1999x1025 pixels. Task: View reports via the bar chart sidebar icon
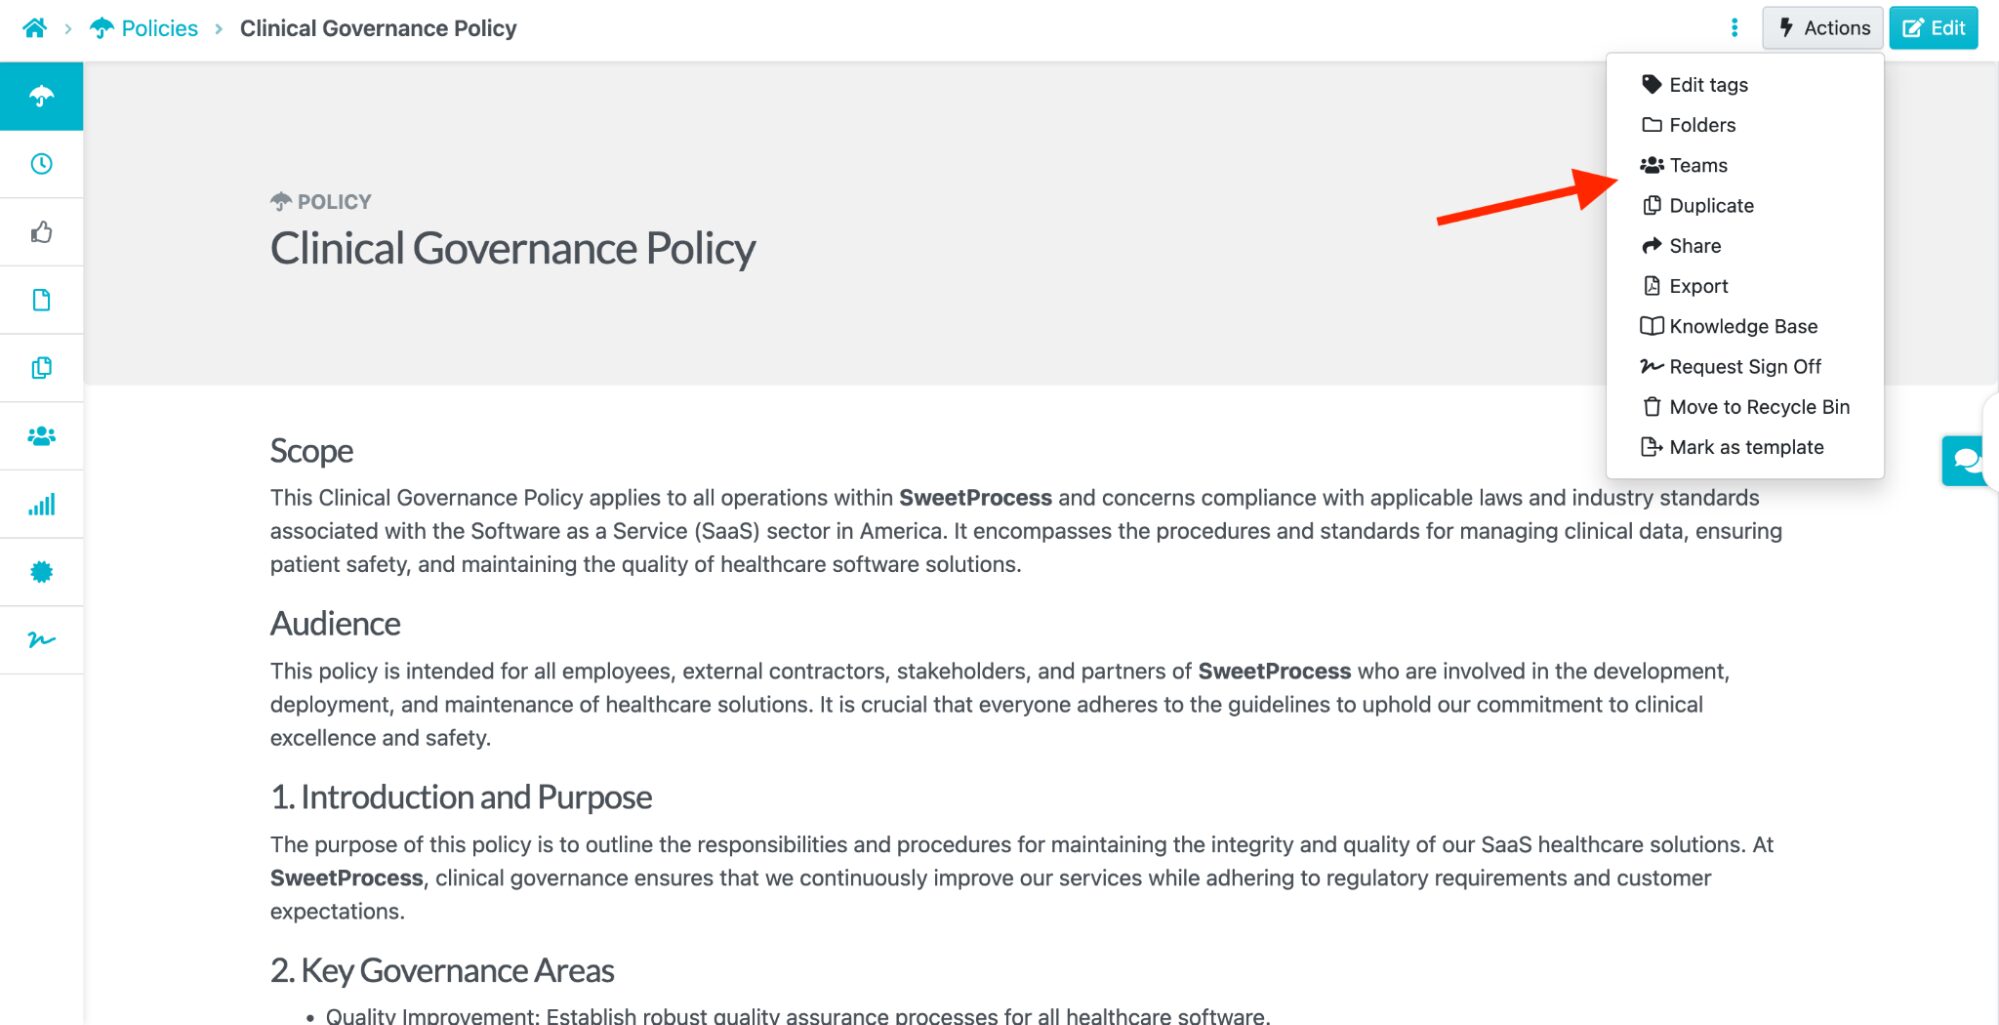(41, 503)
